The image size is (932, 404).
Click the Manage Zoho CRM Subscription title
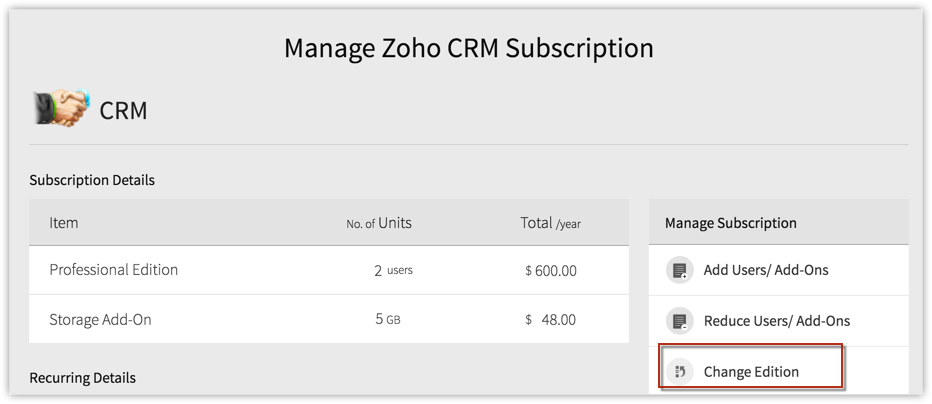pos(468,48)
